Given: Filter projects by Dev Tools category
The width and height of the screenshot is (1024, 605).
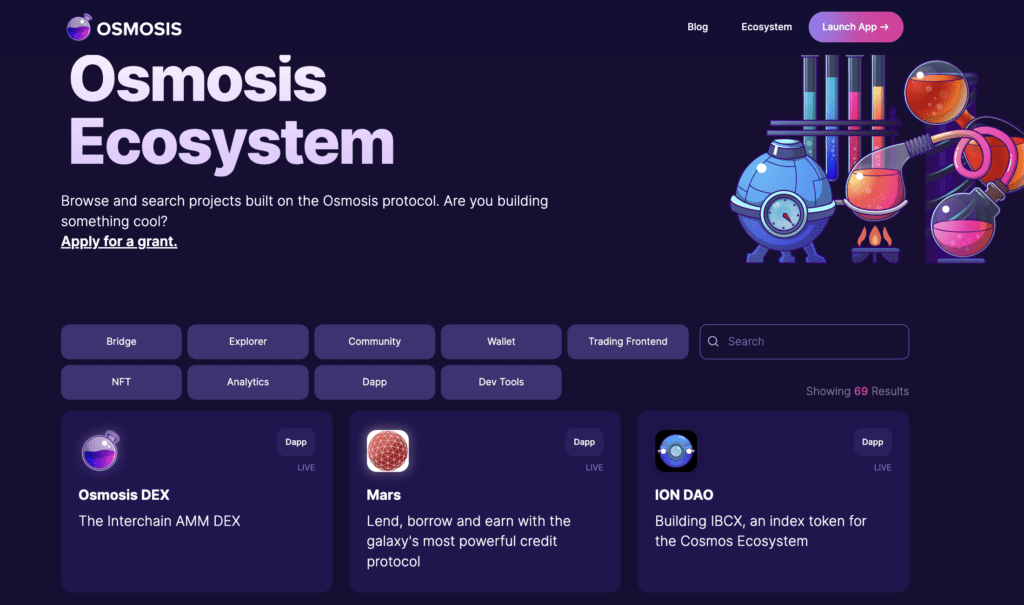Looking at the screenshot, I should 501,382.
